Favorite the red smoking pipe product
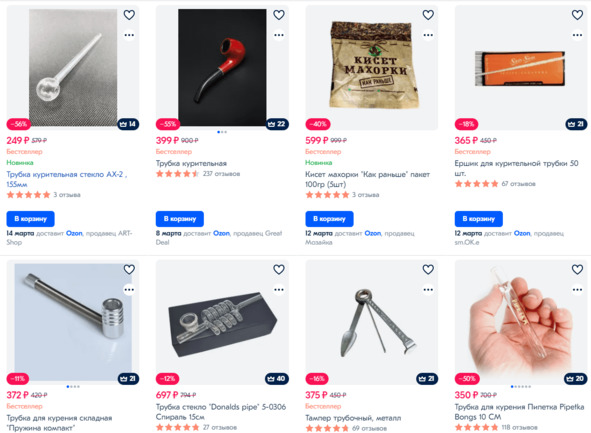Viewport: 591px width, 433px height. pos(279,15)
